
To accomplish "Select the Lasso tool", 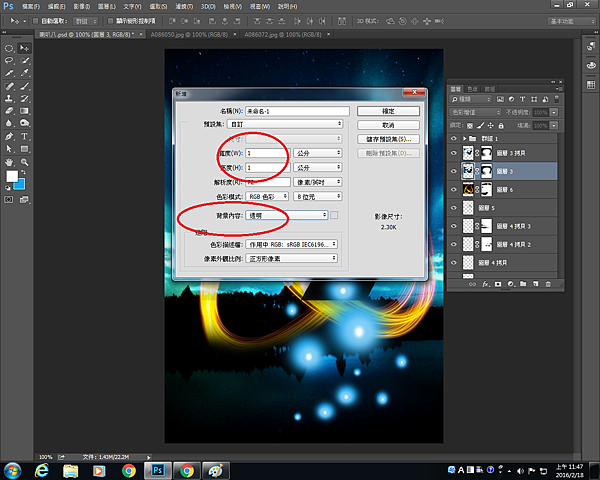I will tap(9, 58).
